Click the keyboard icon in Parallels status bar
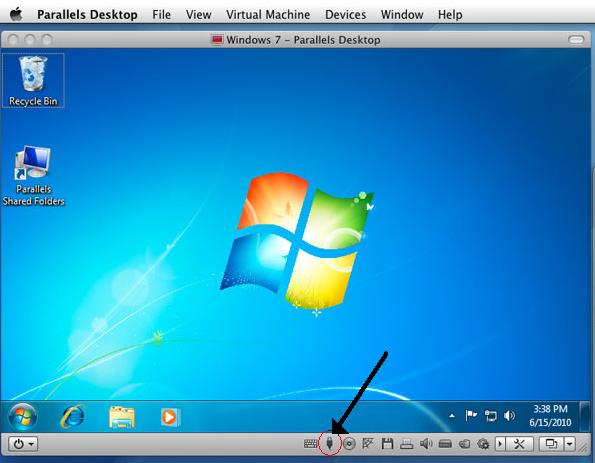Screen dimensions: 595x463 pyautogui.click(x=310, y=444)
